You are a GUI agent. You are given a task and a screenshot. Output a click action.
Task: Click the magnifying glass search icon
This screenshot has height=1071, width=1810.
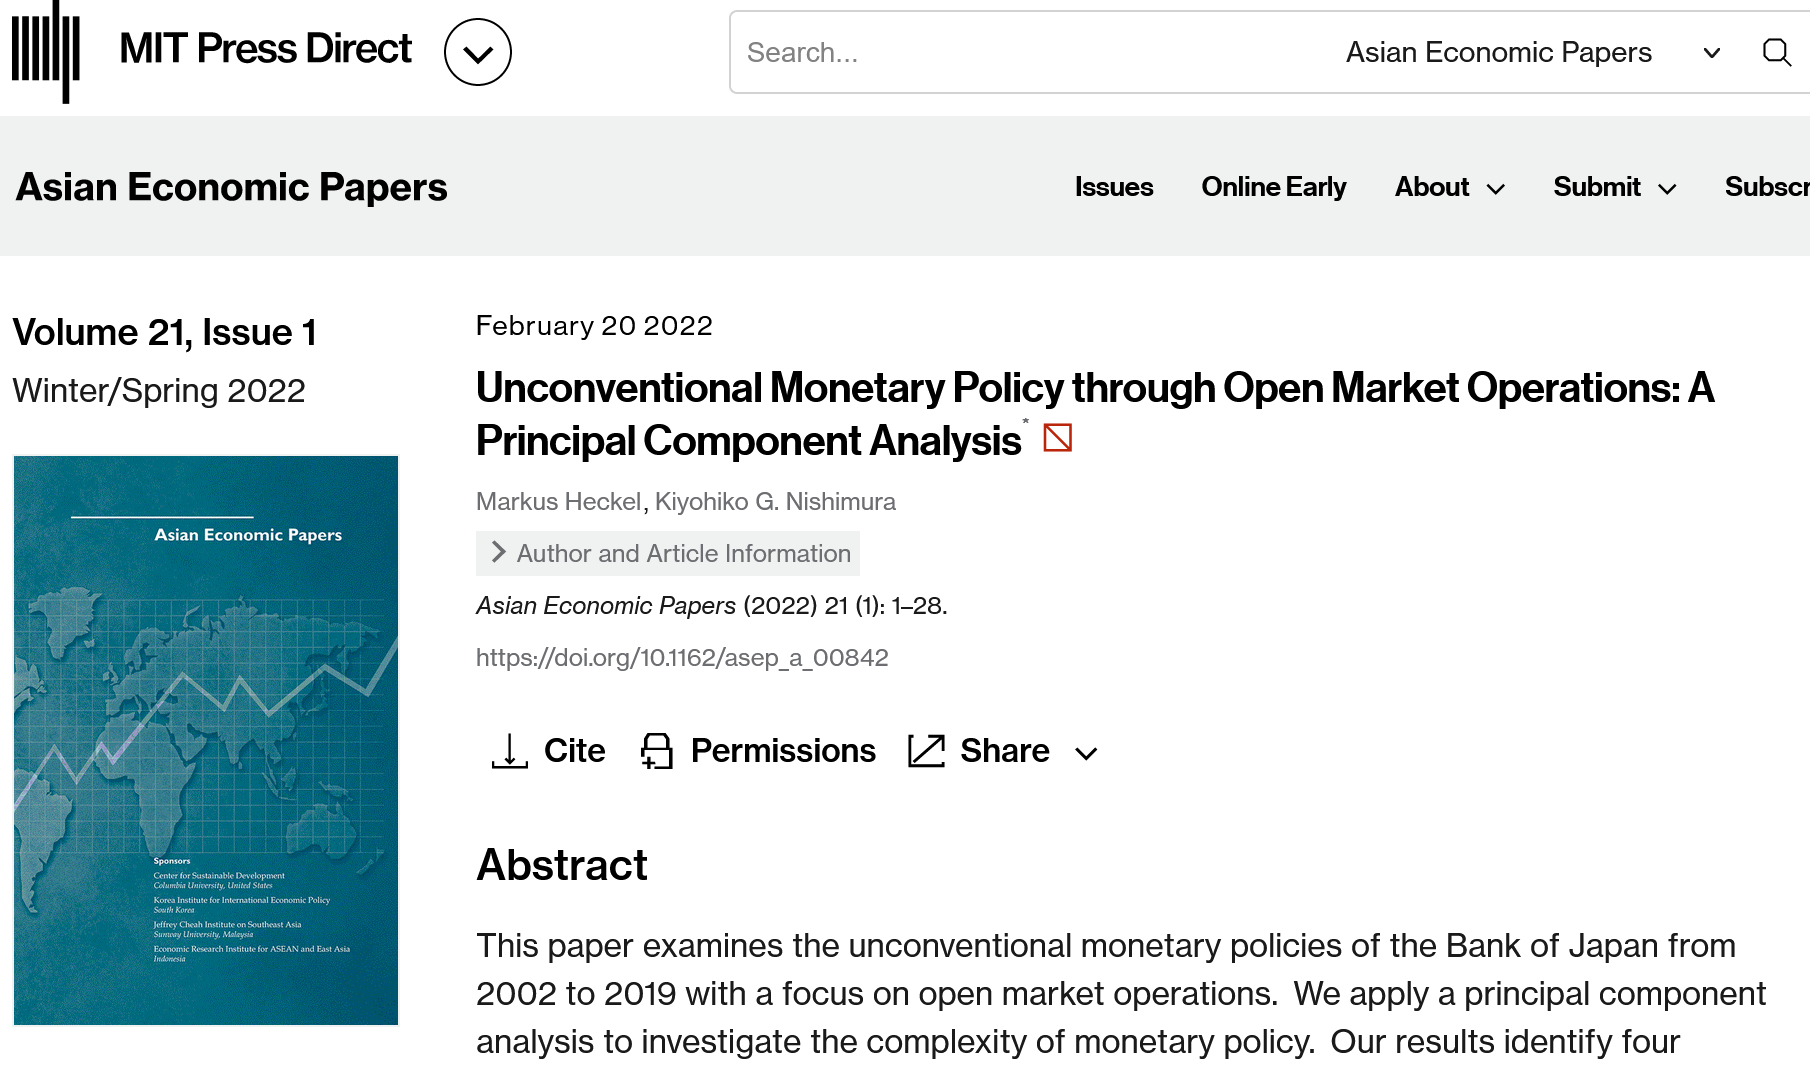pos(1776,52)
